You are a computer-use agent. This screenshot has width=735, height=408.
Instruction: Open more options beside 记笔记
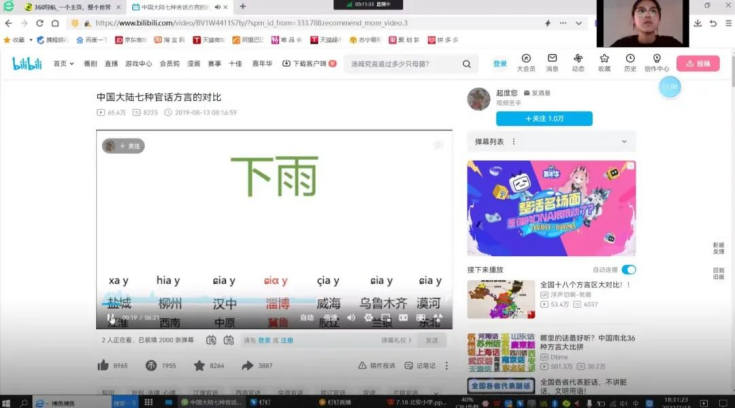point(446,366)
